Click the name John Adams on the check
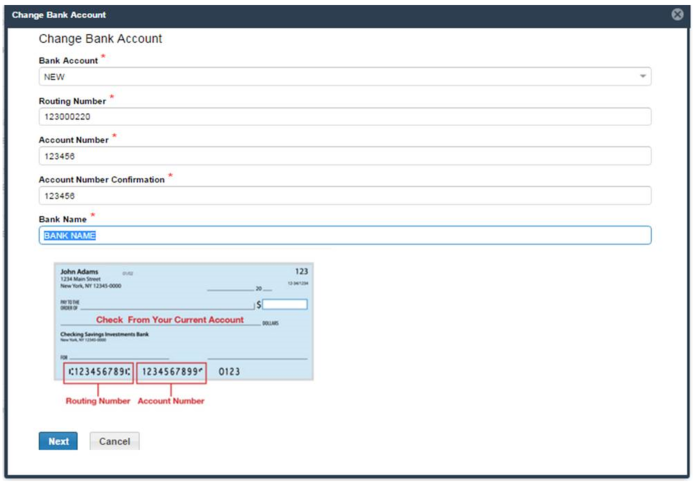Image resolution: width=697 pixels, height=485 pixels. 79,271
